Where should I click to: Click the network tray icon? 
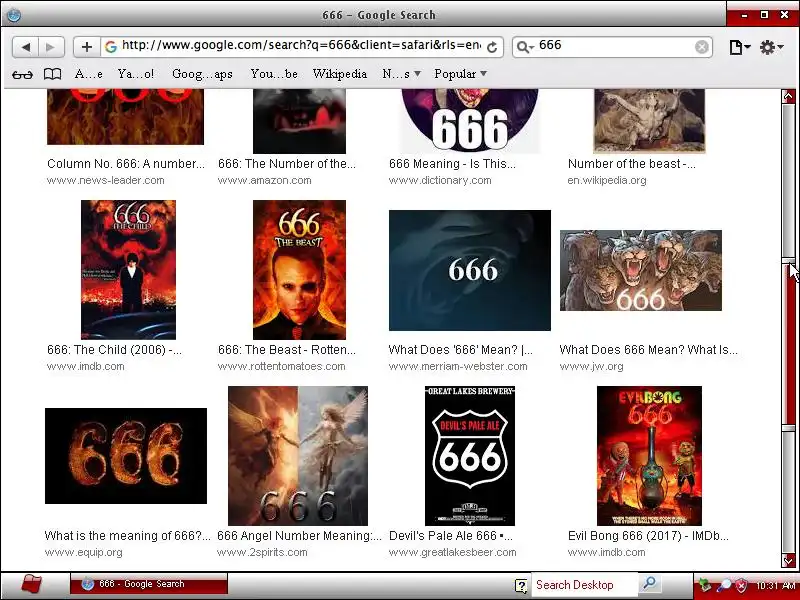coord(705,585)
